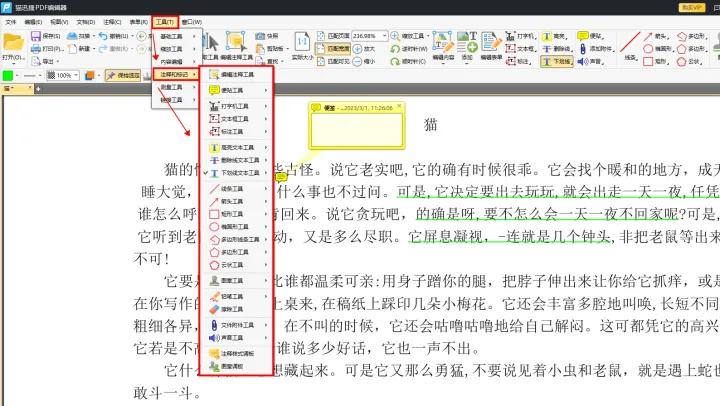
Task: Click the Print icon in toolbar
Action: coord(35,48)
